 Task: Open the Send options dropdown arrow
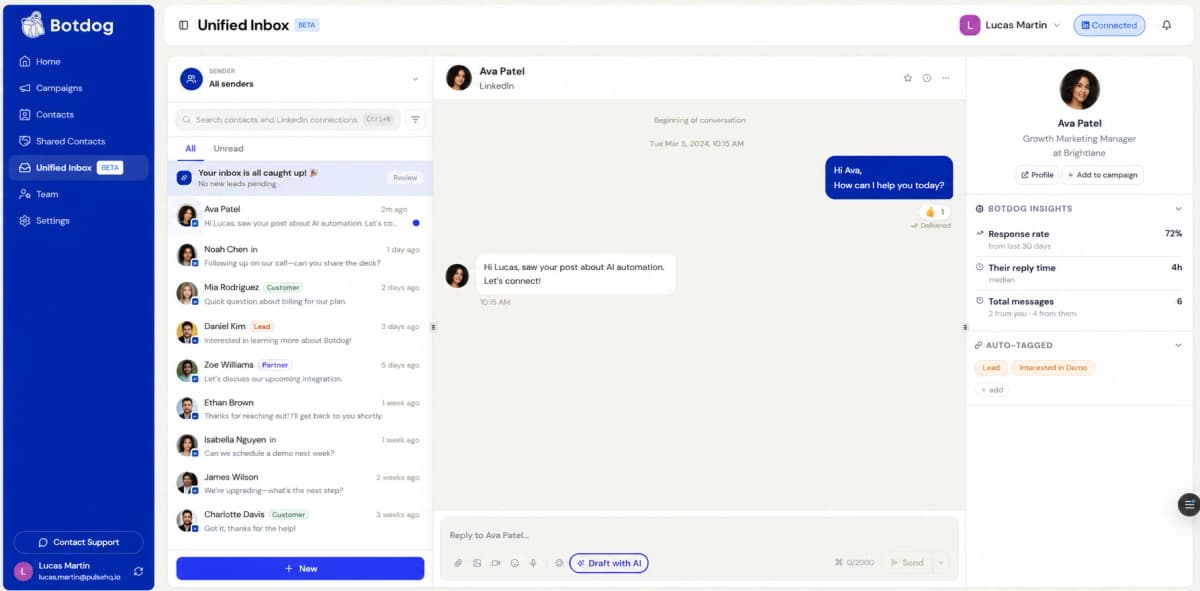click(x=940, y=563)
